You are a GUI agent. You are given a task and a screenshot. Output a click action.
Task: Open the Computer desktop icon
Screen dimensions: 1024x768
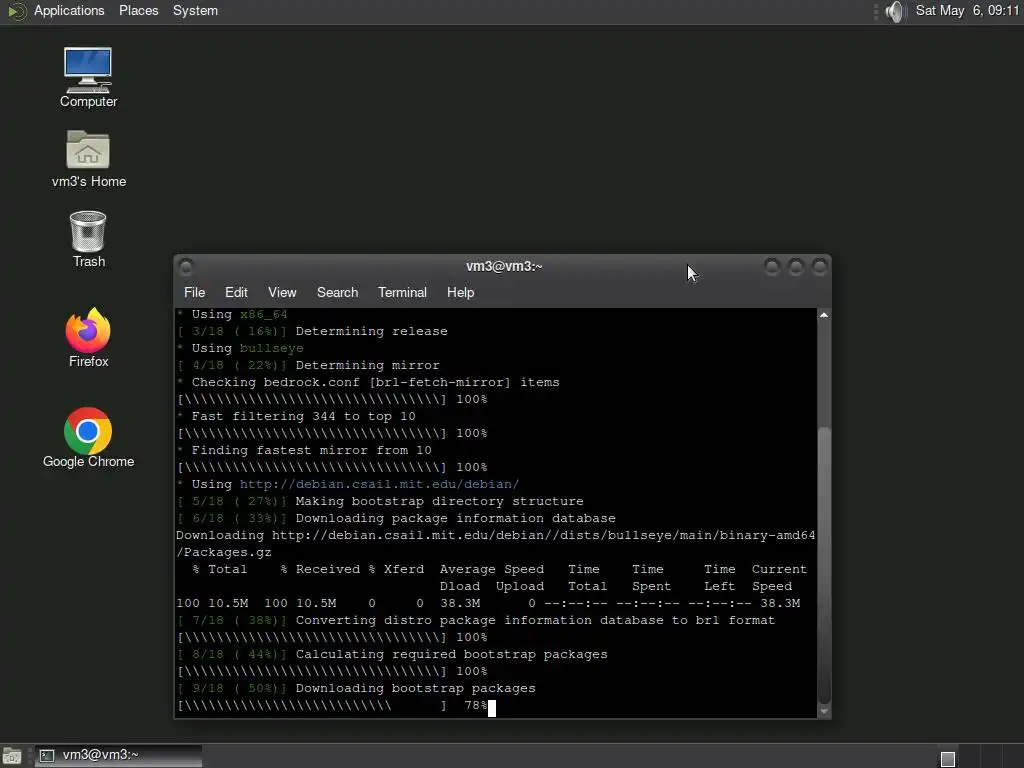pyautogui.click(x=88, y=78)
